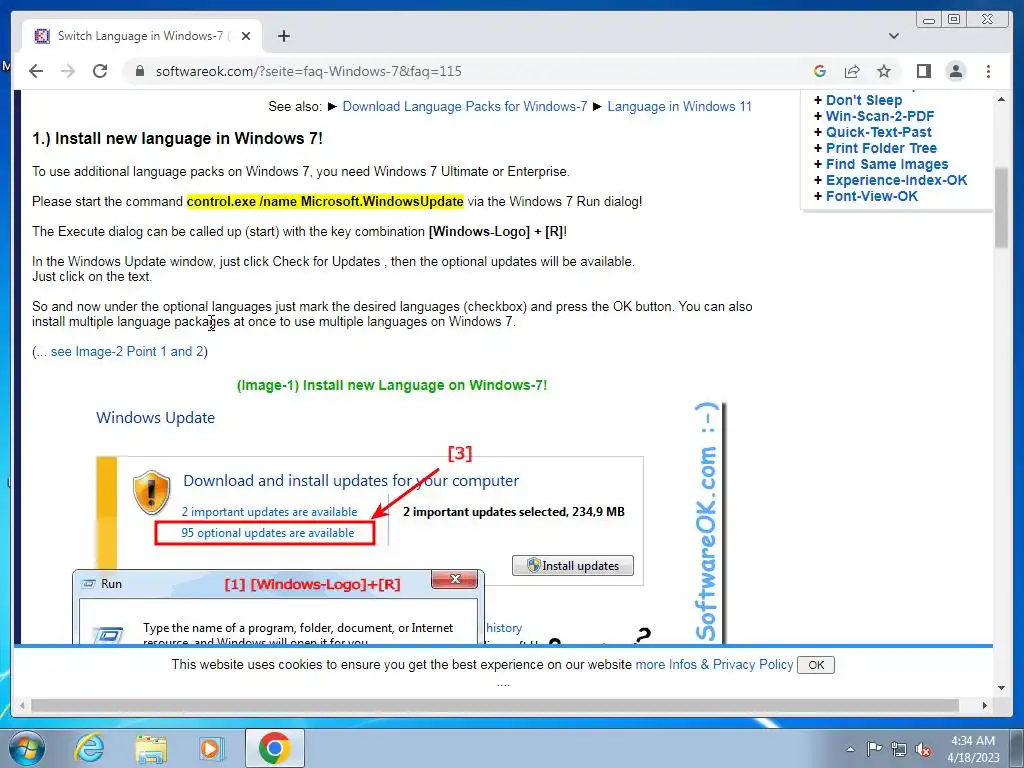
Task: Click Chrome icon in taskbar
Action: 274,748
